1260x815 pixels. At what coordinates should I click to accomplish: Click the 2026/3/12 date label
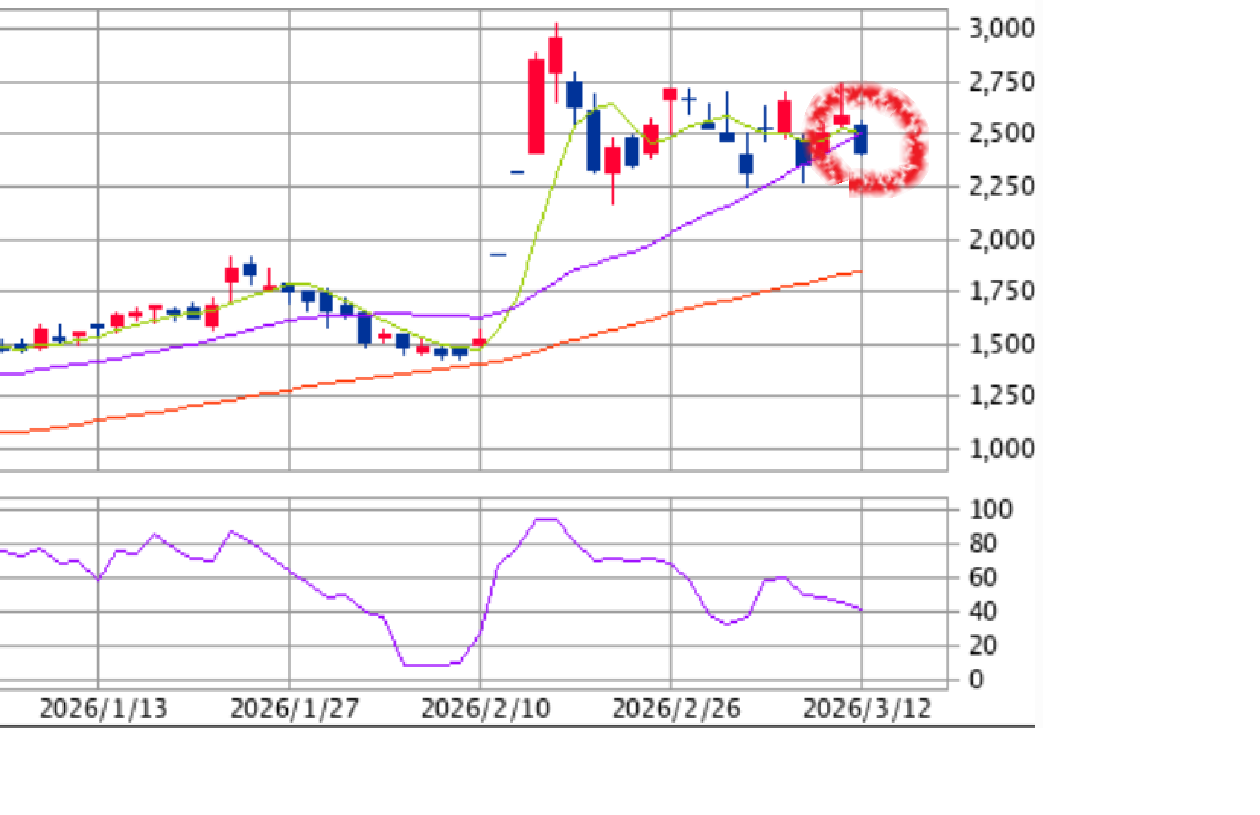pyautogui.click(x=867, y=709)
